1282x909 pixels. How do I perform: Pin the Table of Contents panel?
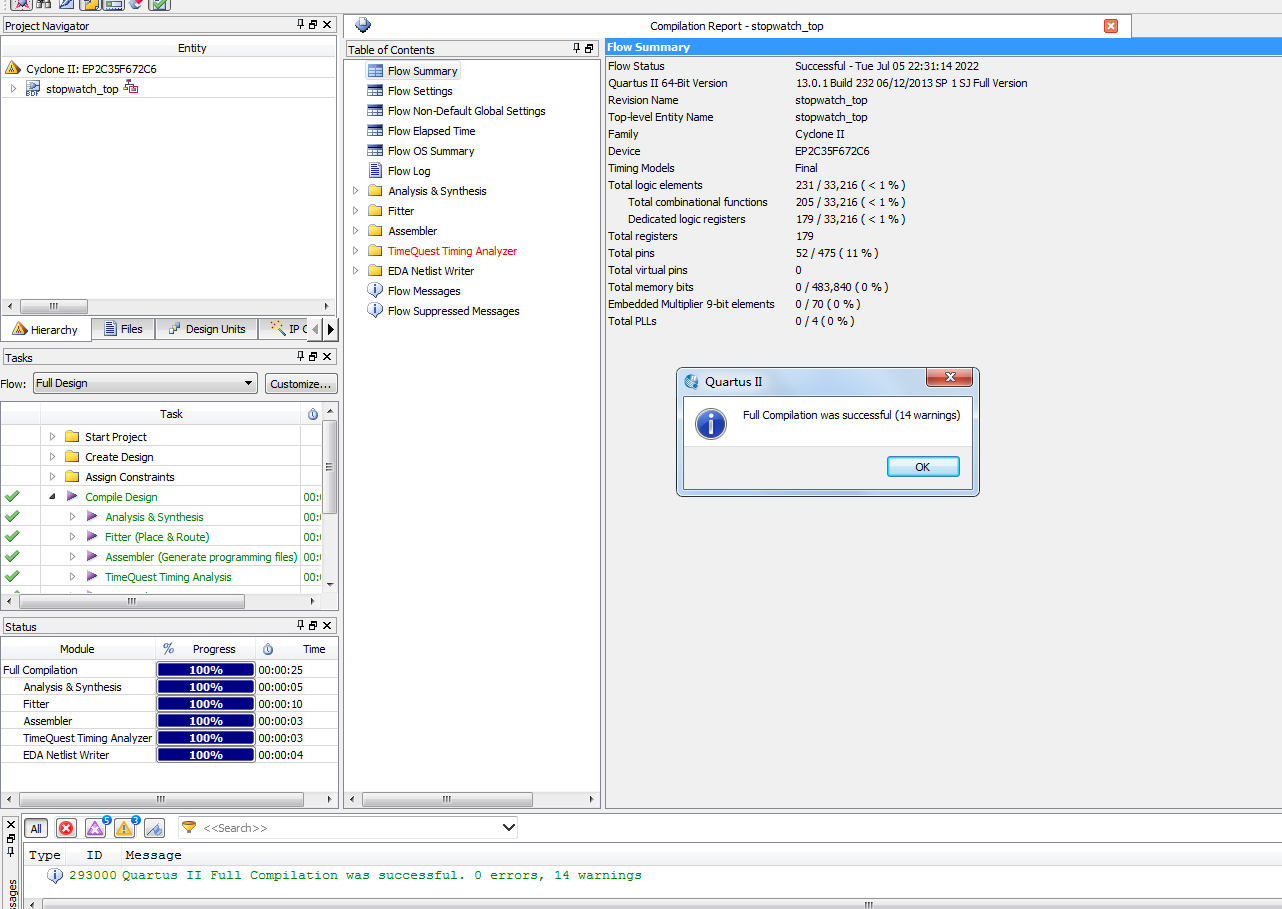click(x=576, y=48)
